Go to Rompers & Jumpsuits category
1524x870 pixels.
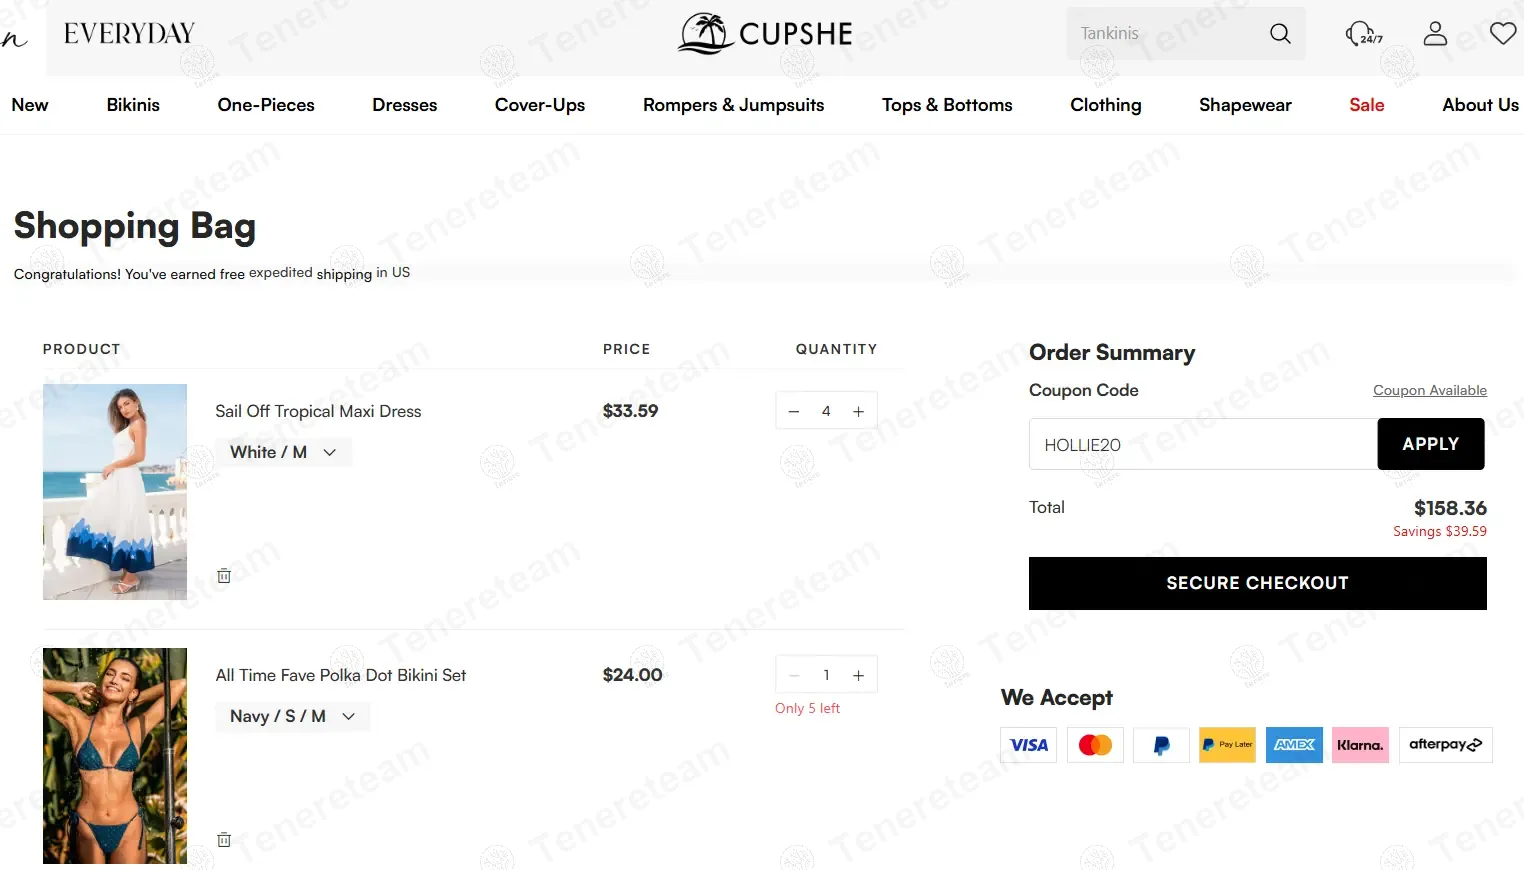coord(733,105)
